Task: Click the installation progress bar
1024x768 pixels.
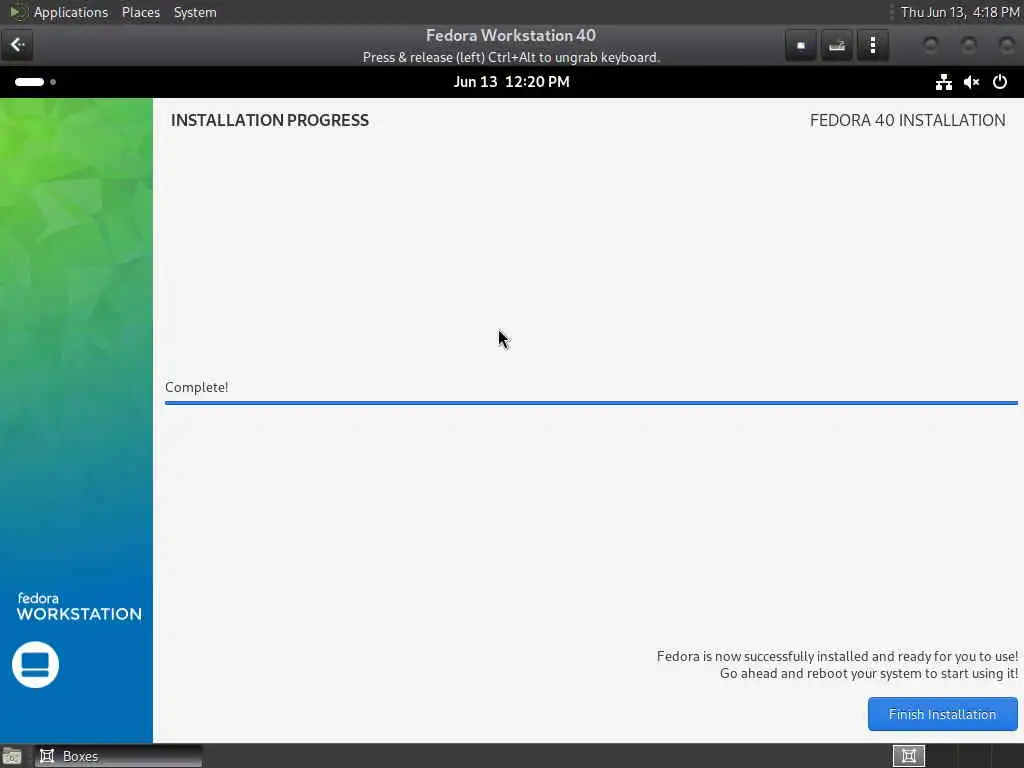Action: pos(591,403)
